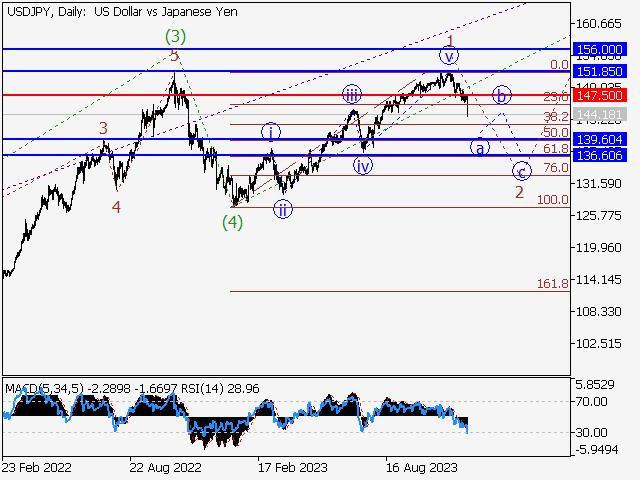Click the gray 144.181 current price label

[599, 115]
